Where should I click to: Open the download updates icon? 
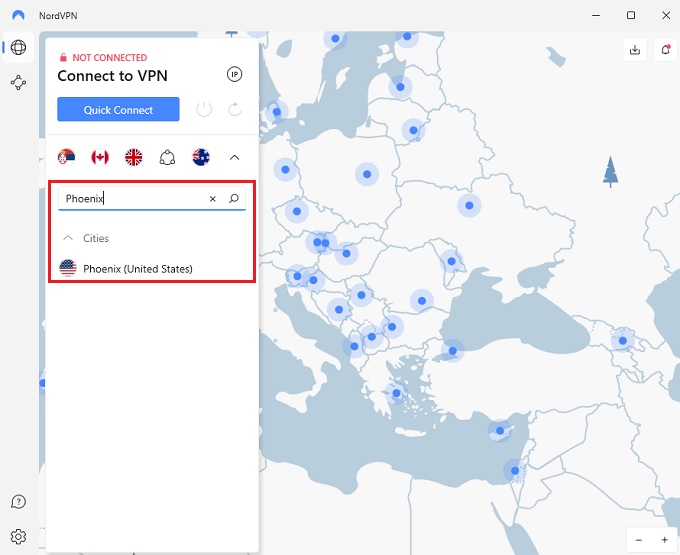point(635,50)
